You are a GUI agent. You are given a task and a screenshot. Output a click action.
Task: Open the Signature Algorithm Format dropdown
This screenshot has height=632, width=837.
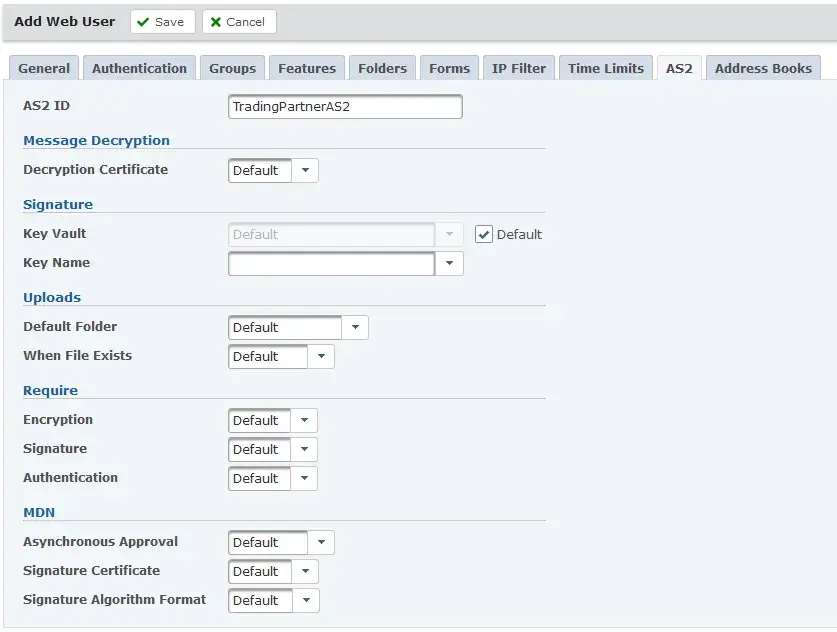(305, 601)
